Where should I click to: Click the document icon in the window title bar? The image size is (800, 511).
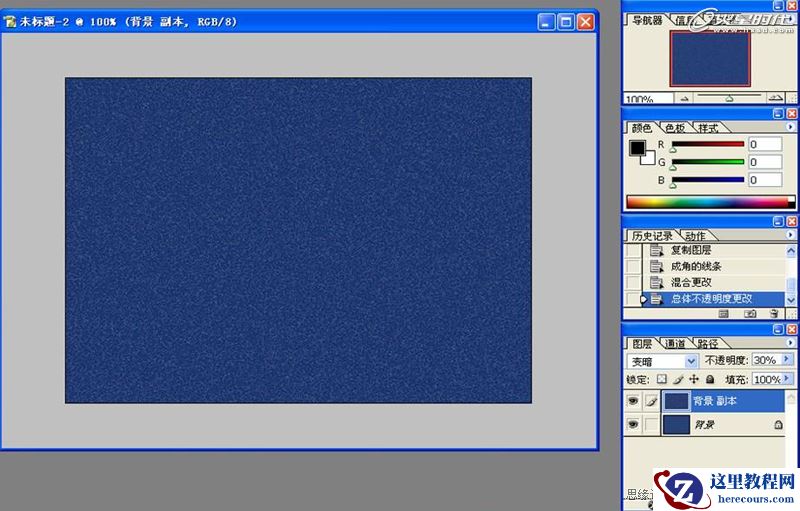click(10, 22)
